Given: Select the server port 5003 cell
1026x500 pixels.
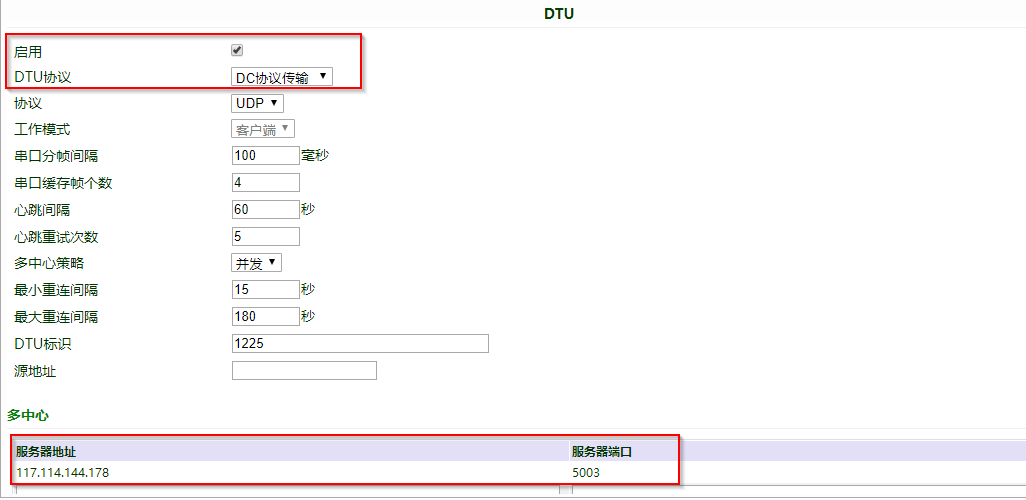Looking at the screenshot, I should [x=587, y=472].
